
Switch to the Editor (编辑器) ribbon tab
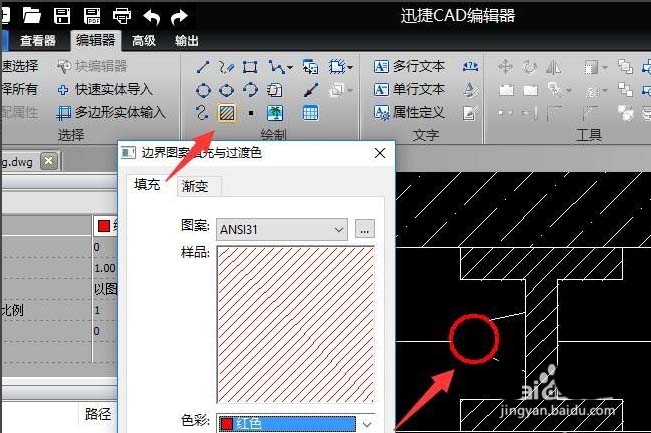[x=95, y=40]
